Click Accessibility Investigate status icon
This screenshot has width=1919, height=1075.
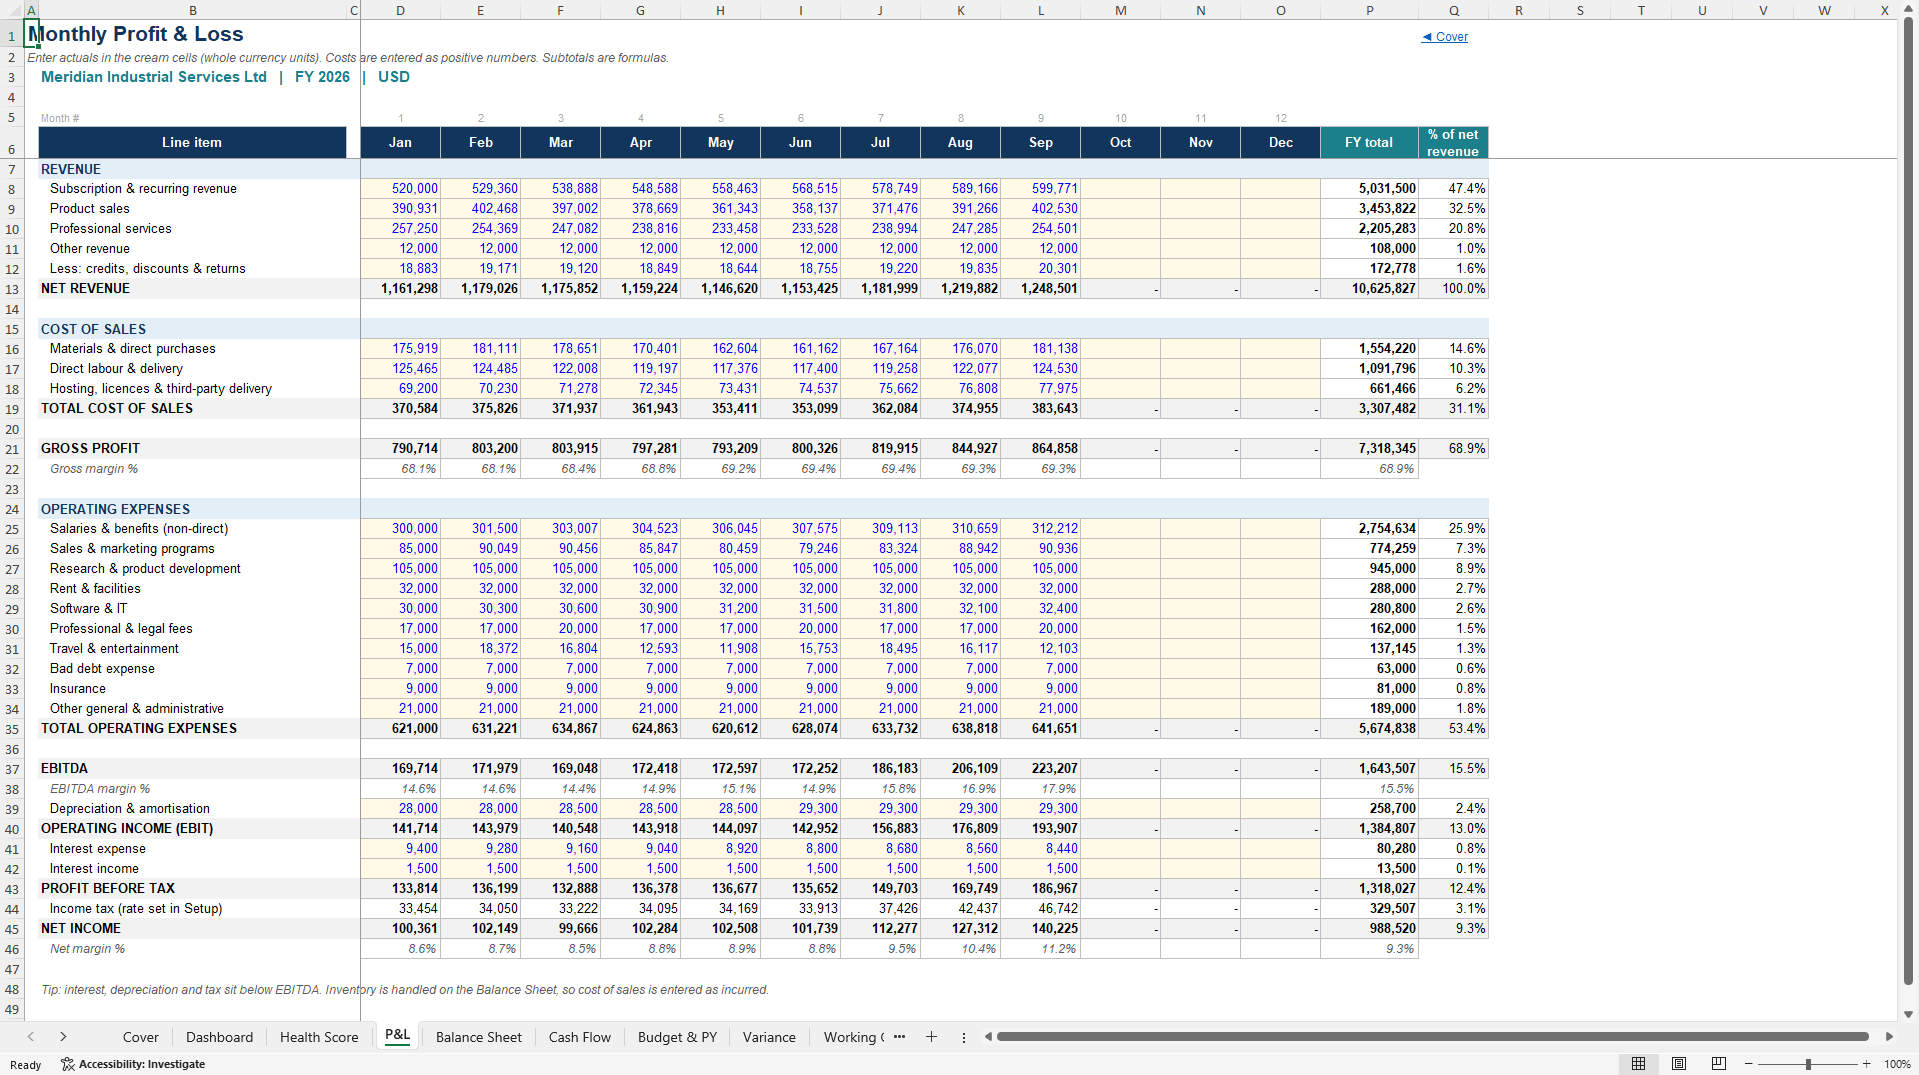pos(132,1064)
